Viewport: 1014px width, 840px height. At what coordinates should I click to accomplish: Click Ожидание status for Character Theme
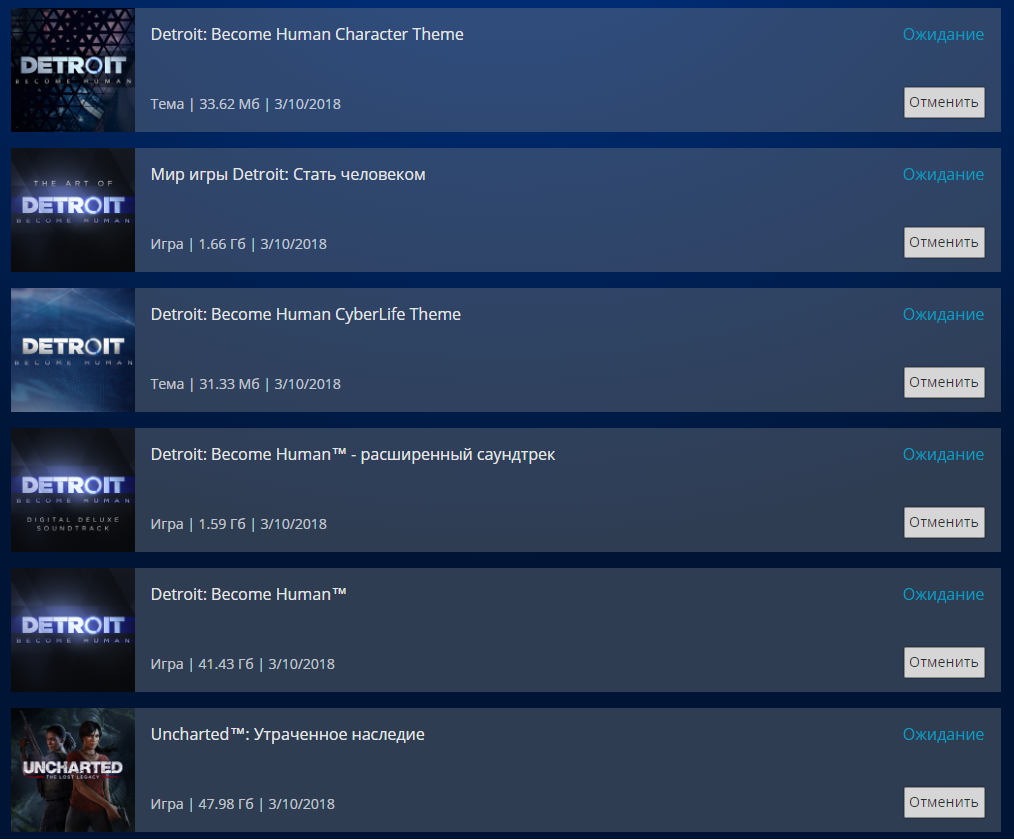pos(944,34)
